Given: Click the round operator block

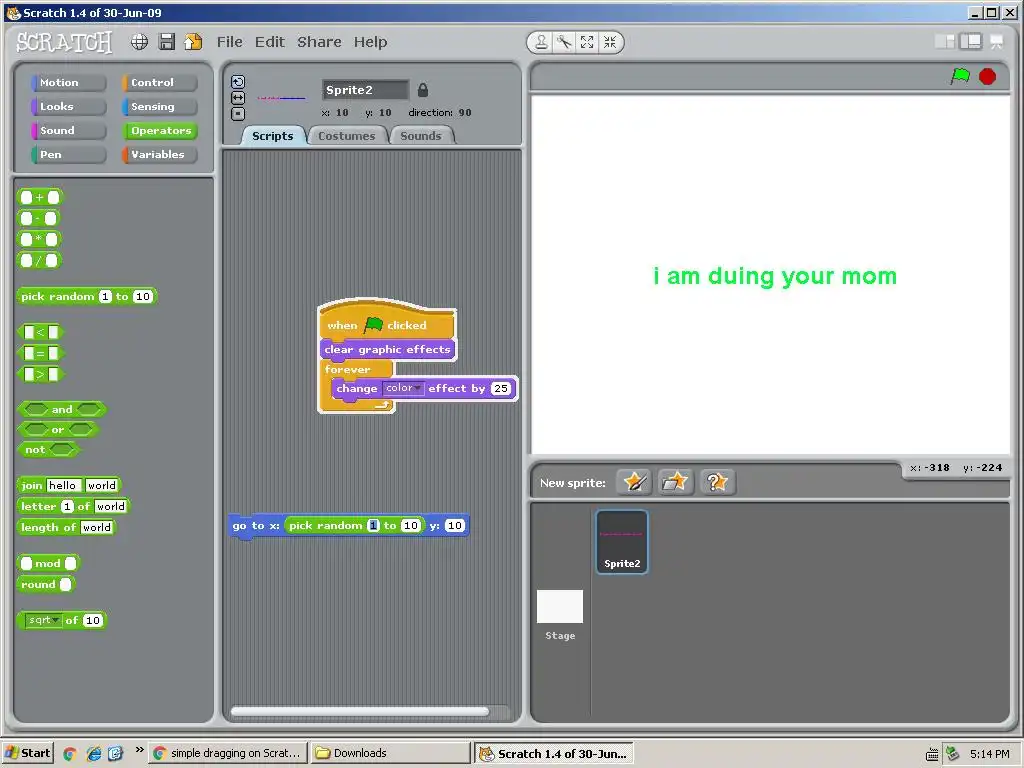Looking at the screenshot, I should (46, 584).
